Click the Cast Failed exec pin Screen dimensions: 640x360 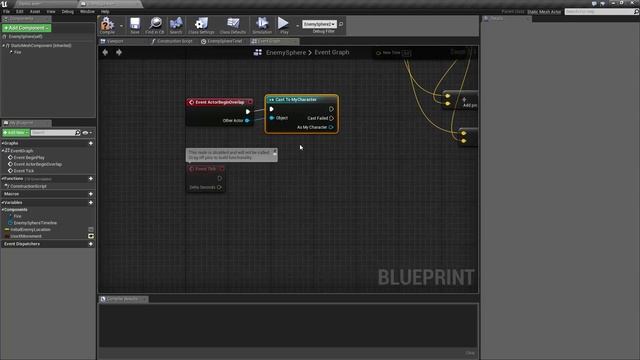pyautogui.click(x=331, y=118)
